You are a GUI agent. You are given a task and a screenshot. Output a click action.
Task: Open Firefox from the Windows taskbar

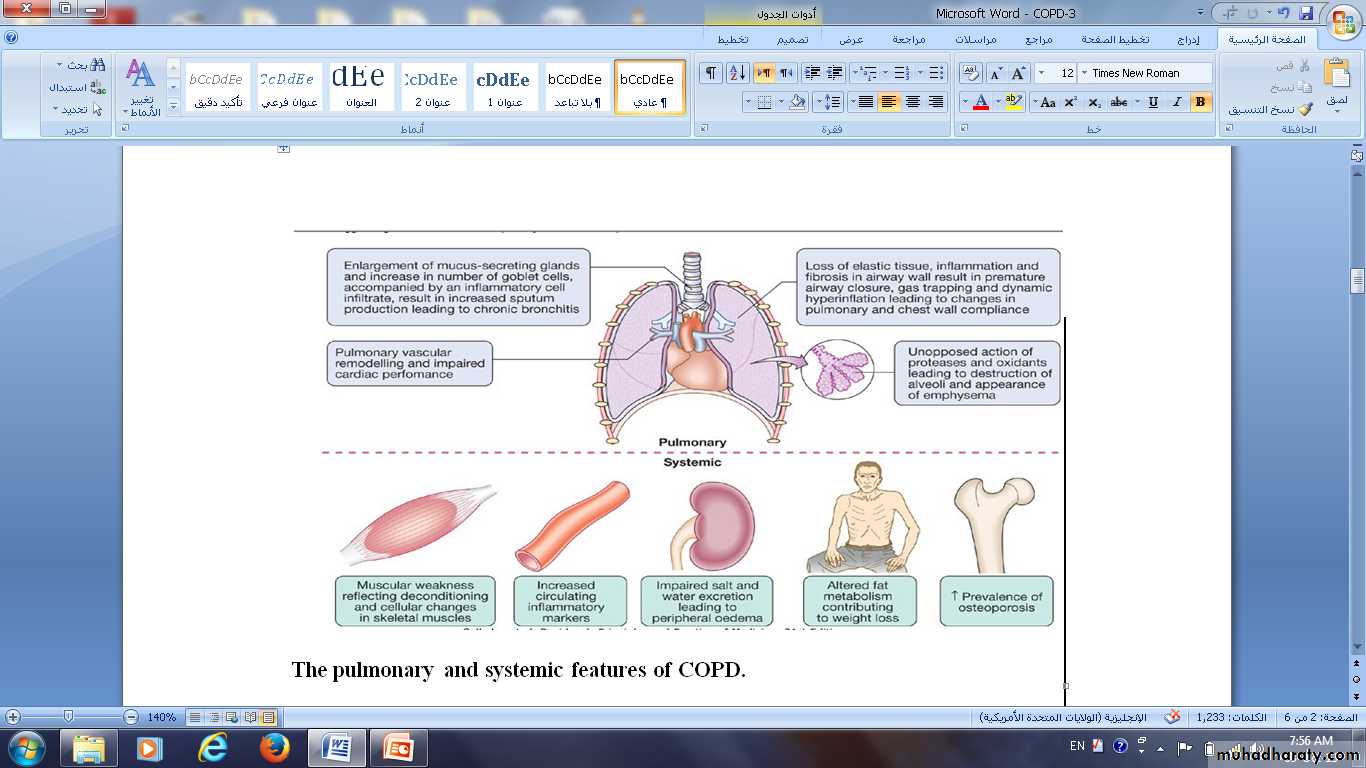274,747
